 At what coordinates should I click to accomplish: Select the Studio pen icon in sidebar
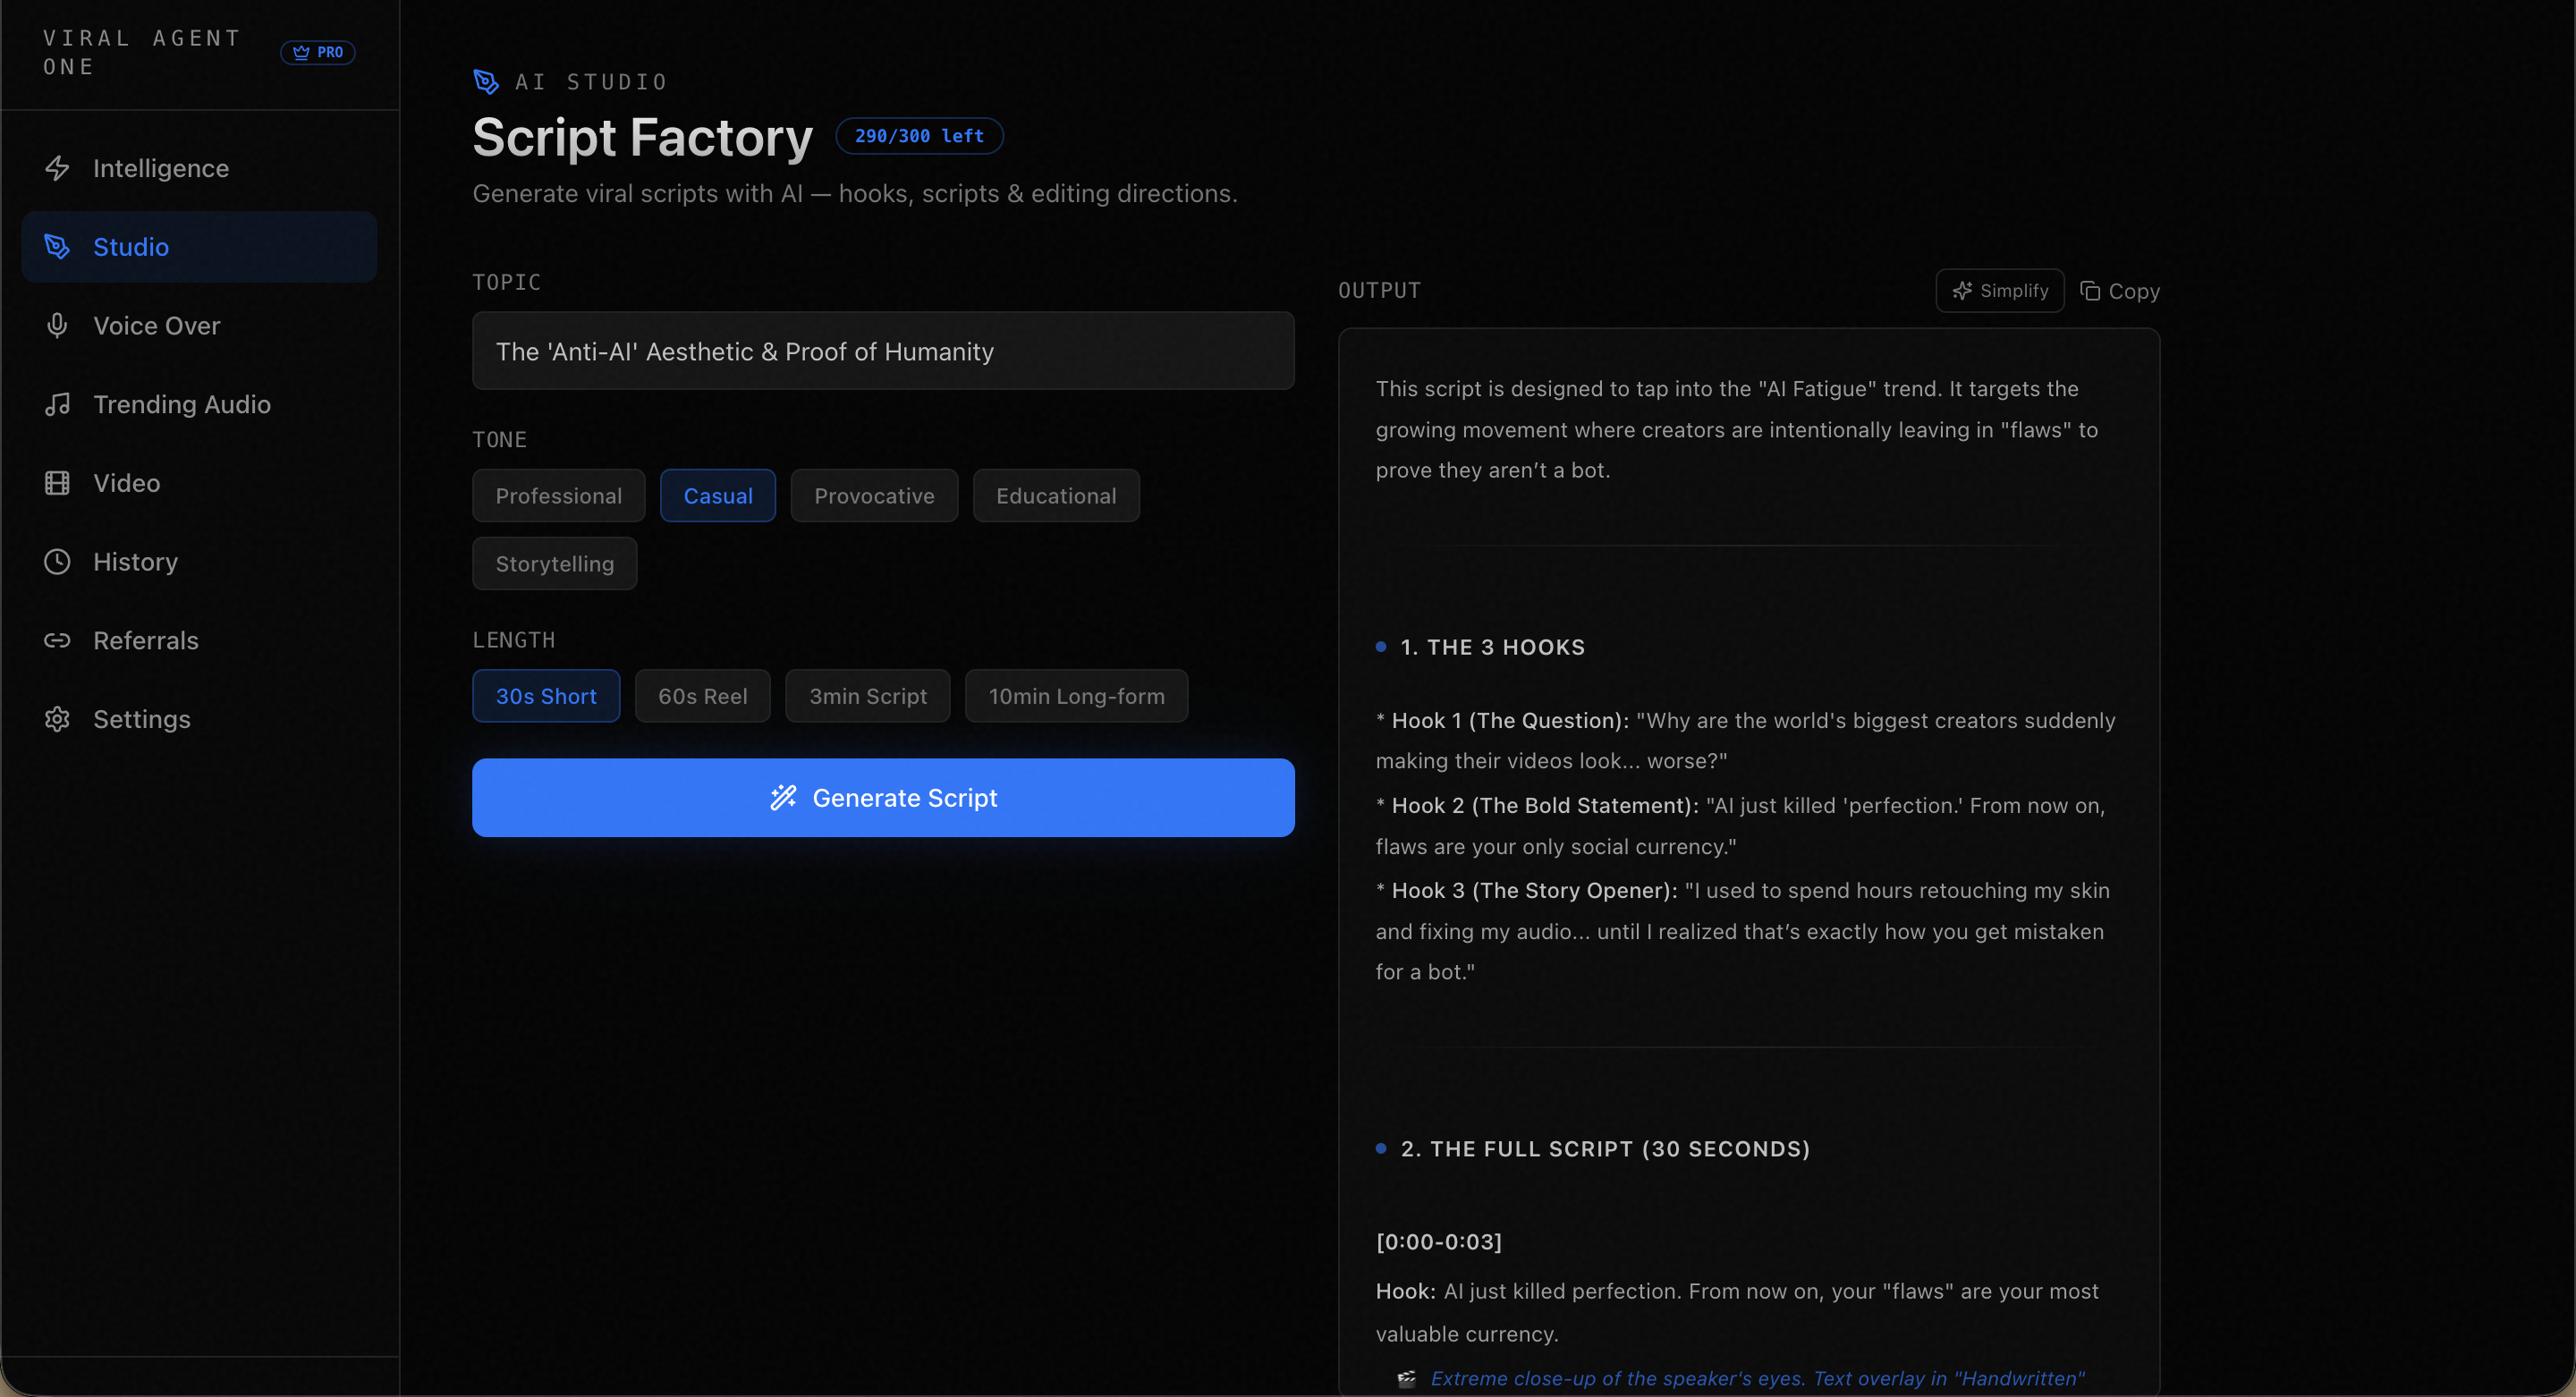pyautogui.click(x=57, y=246)
